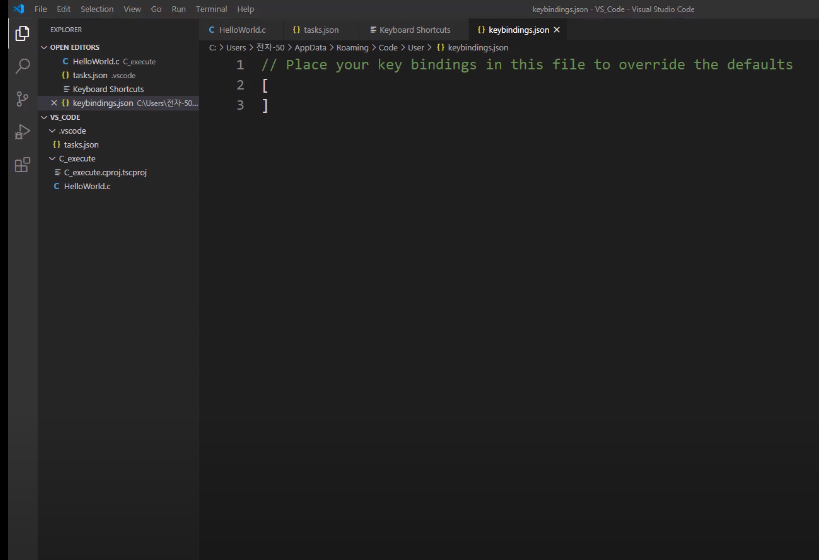
Task: Click the braces icon on keybindings.json tab
Action: coord(481,30)
